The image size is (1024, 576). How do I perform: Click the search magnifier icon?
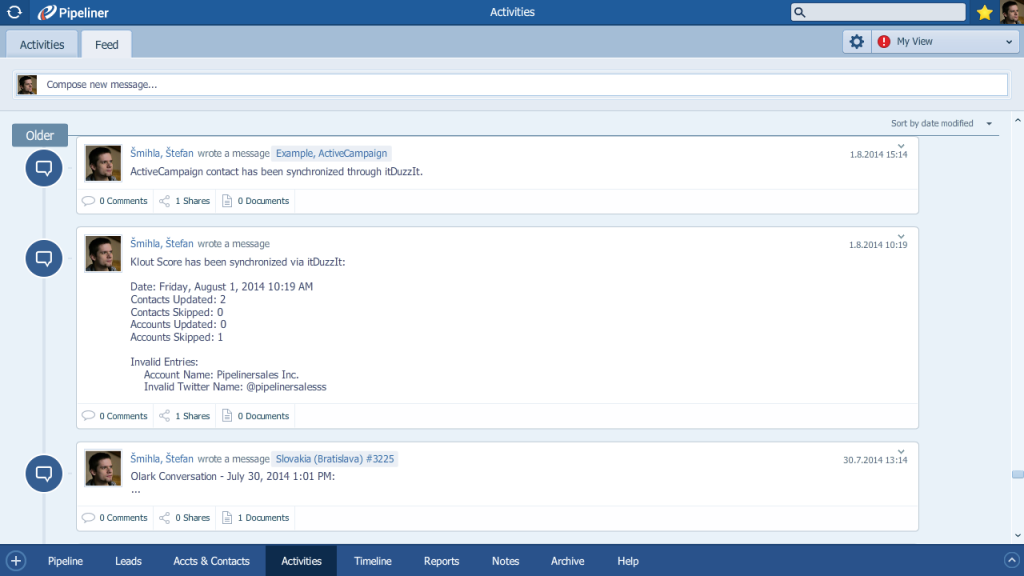[x=800, y=12]
